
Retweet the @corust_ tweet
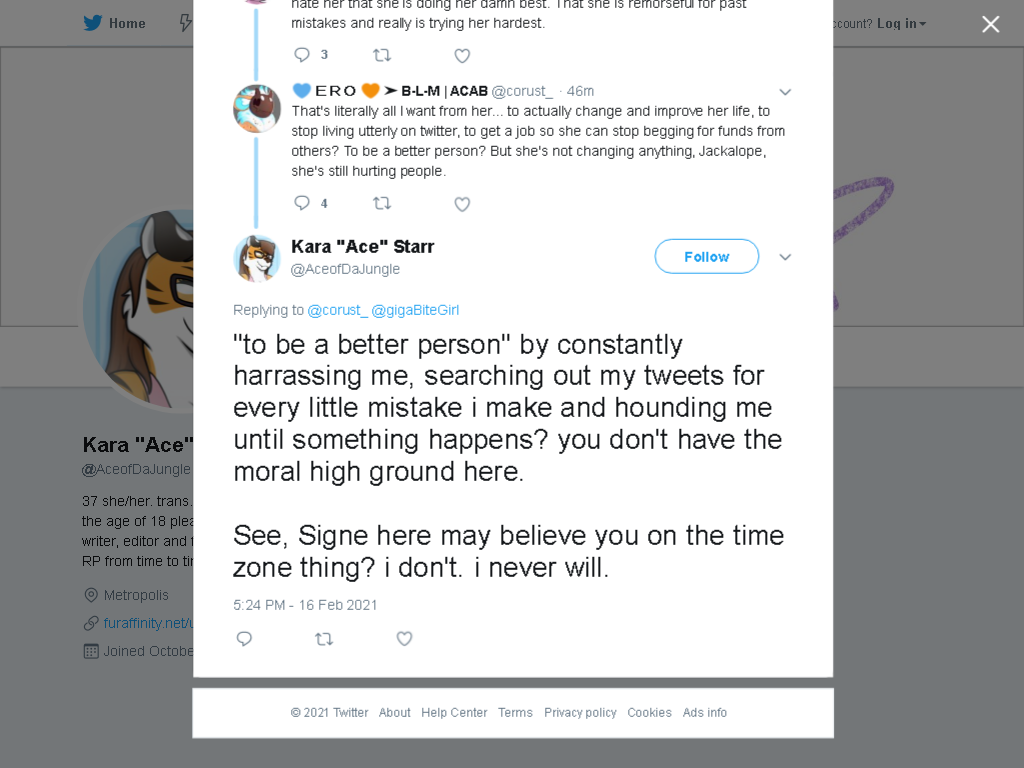tap(382, 204)
